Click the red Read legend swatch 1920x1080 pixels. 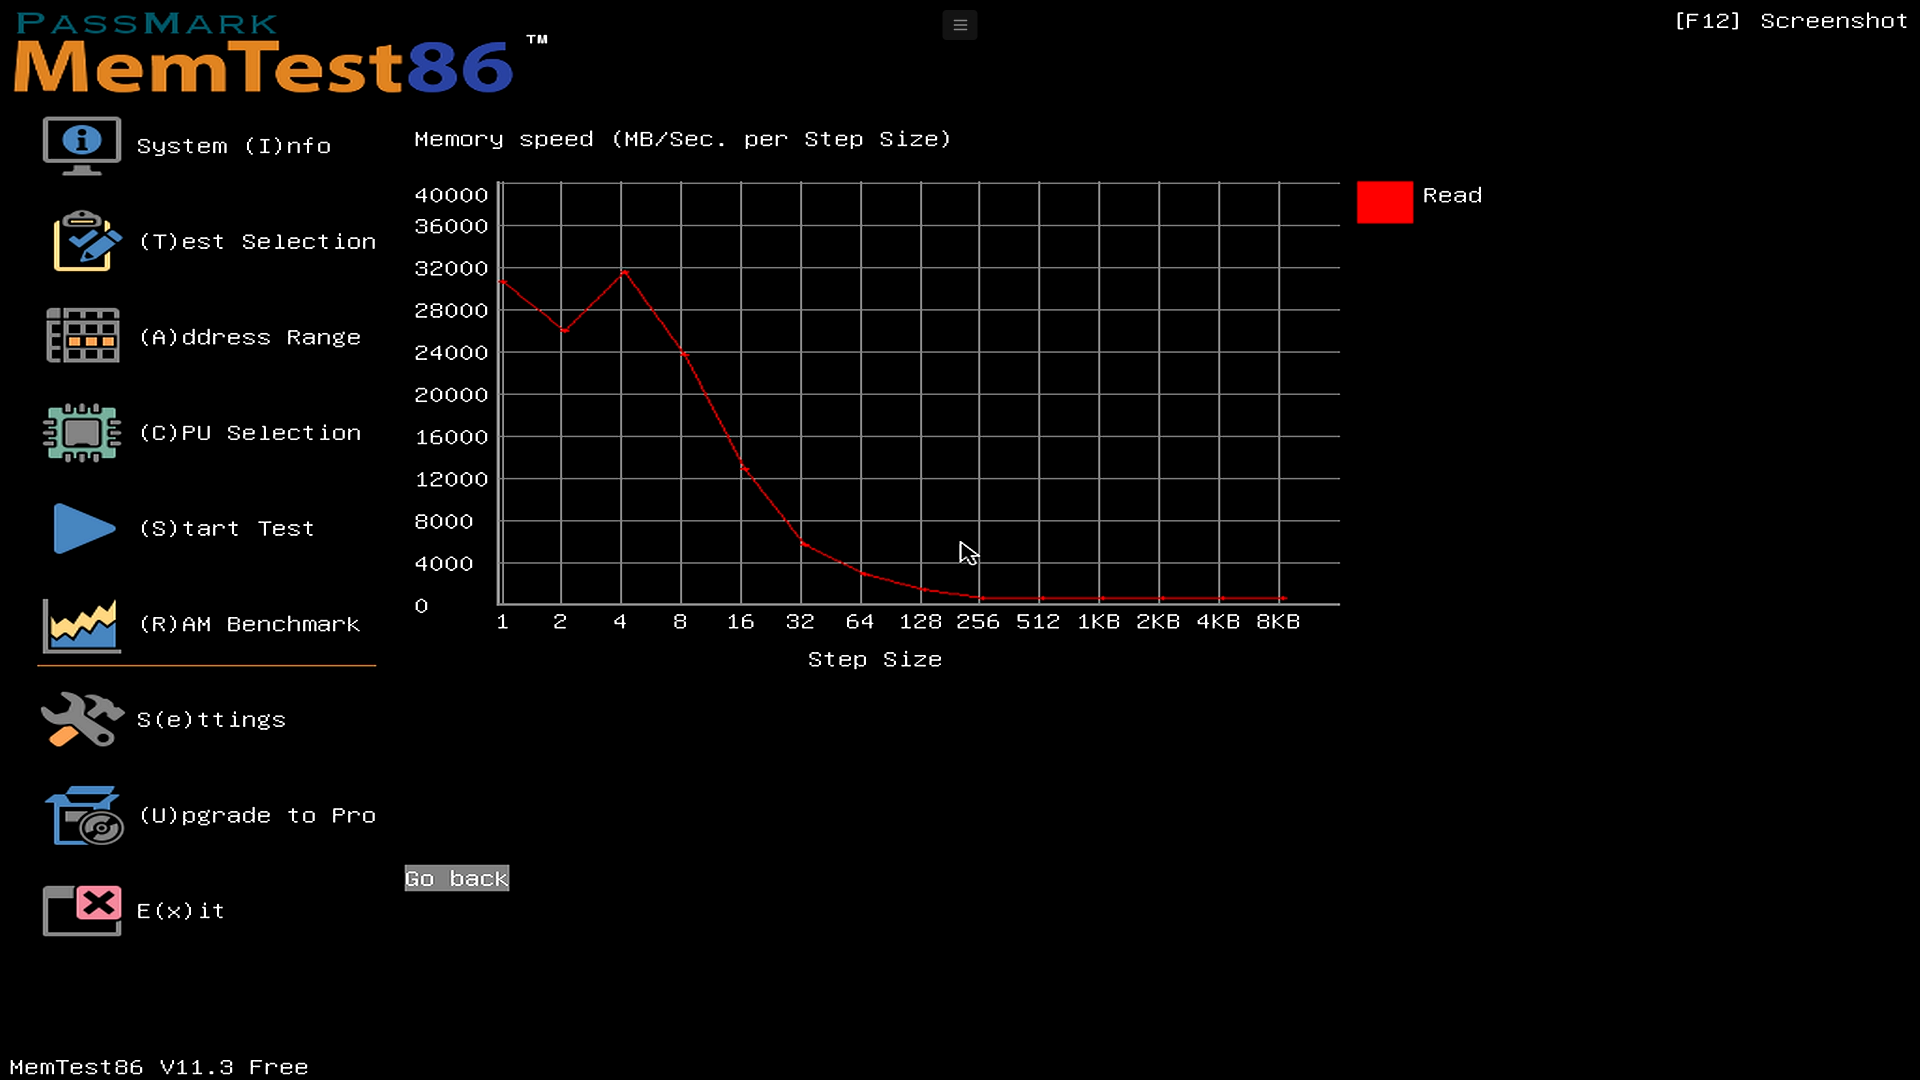pos(1384,202)
